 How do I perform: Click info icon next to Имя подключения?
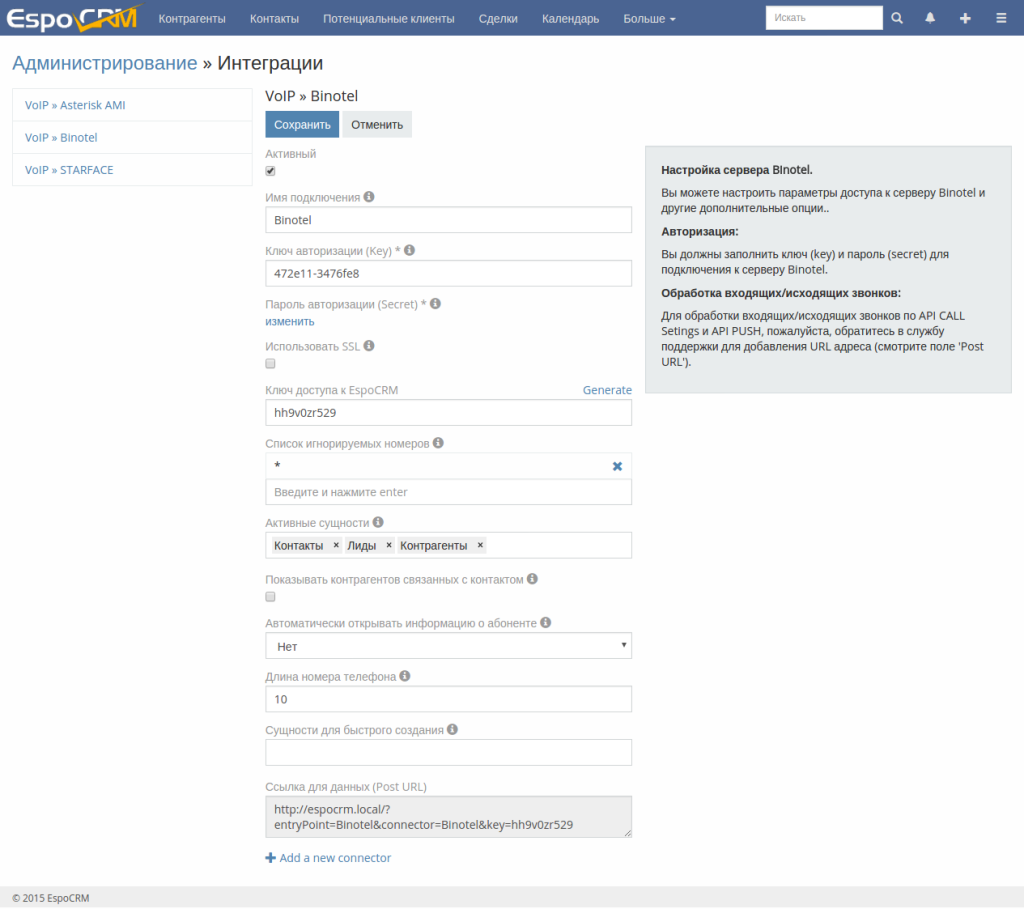pos(369,197)
